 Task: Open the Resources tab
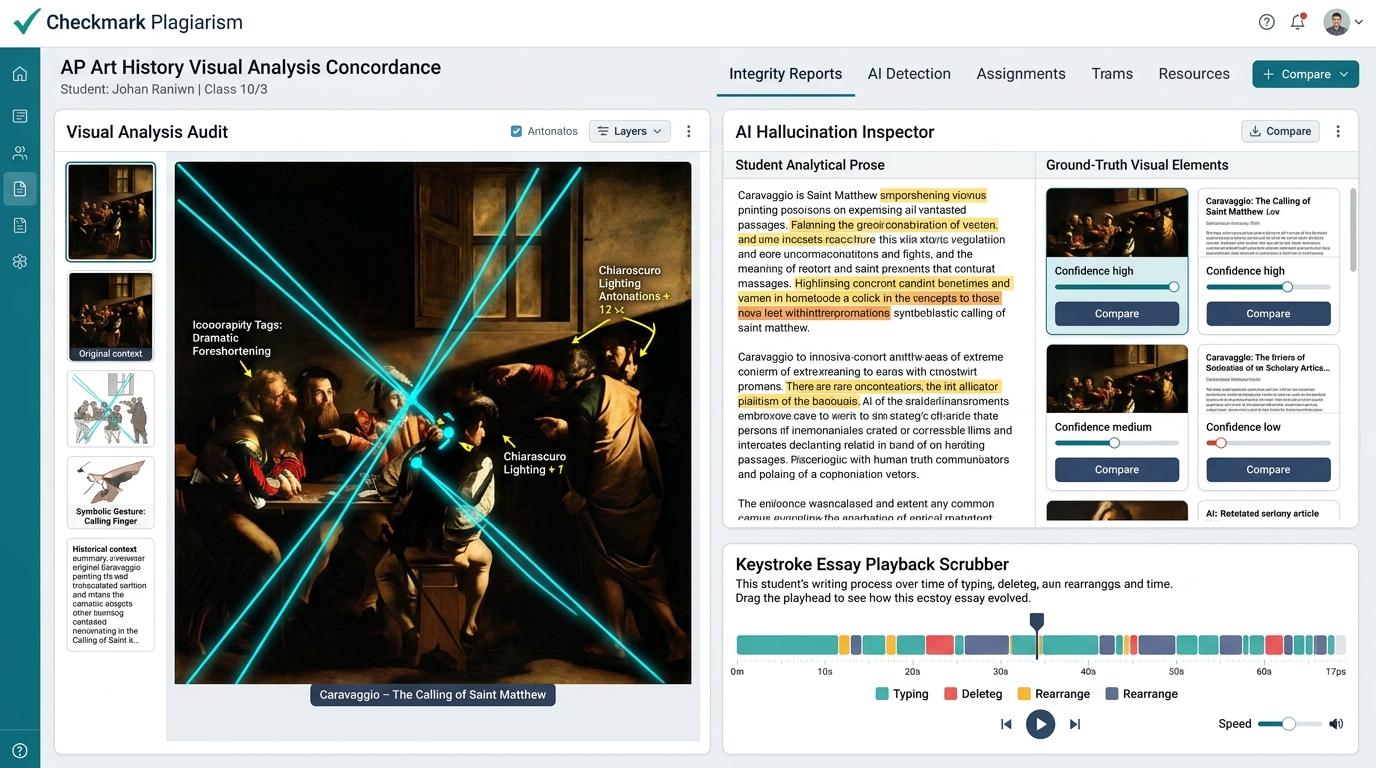tap(1194, 74)
